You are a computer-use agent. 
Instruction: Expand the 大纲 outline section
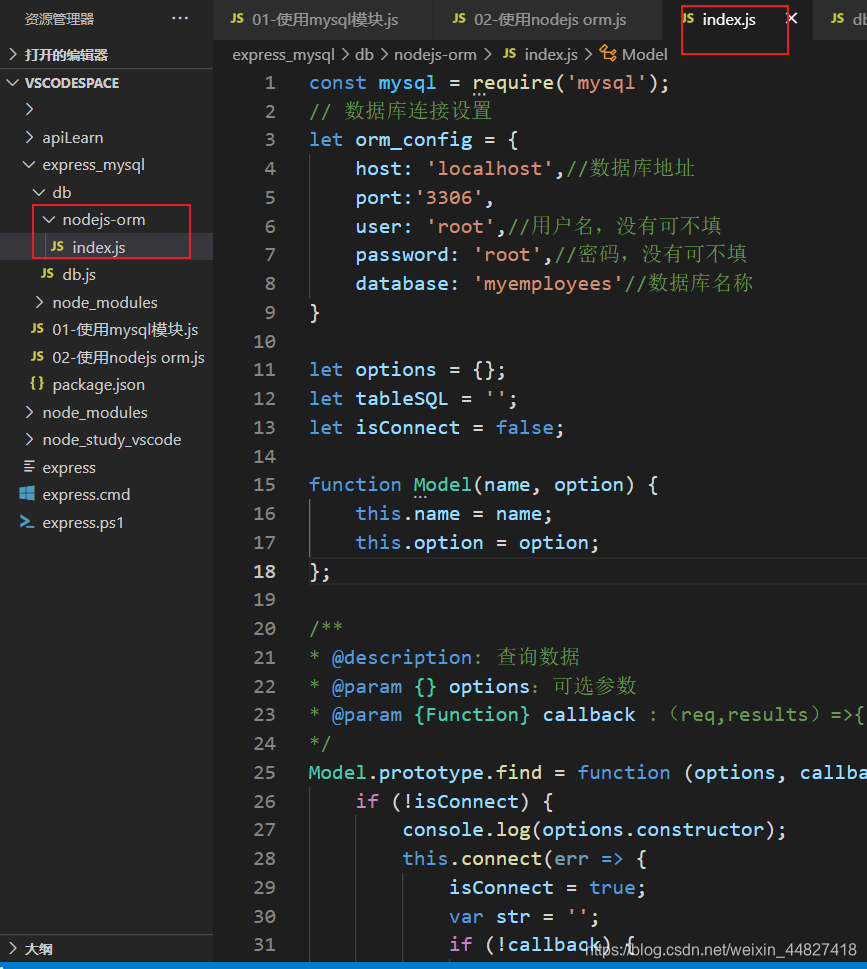point(12,948)
